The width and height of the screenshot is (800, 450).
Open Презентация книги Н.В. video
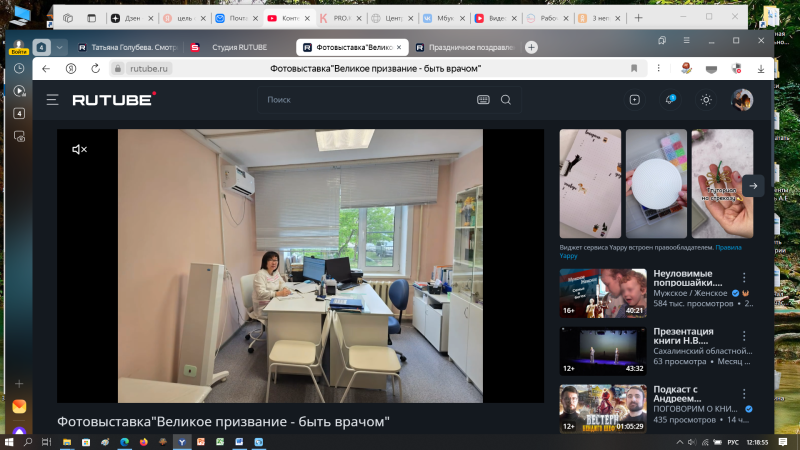click(683, 336)
